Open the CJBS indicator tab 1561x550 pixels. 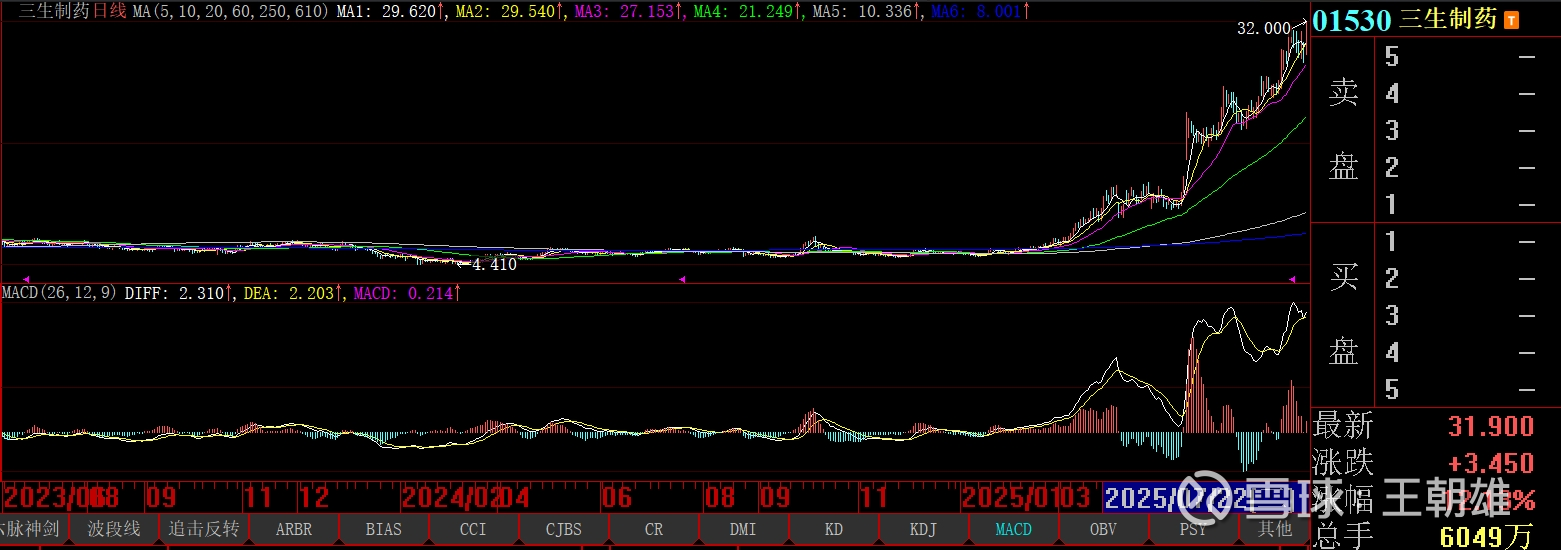coord(563,529)
